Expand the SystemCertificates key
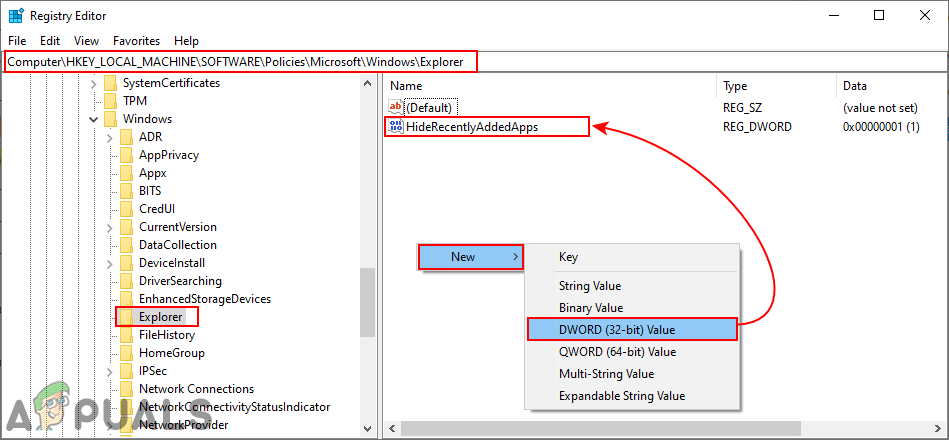Viewport: 949px width, 440px height. (93, 83)
